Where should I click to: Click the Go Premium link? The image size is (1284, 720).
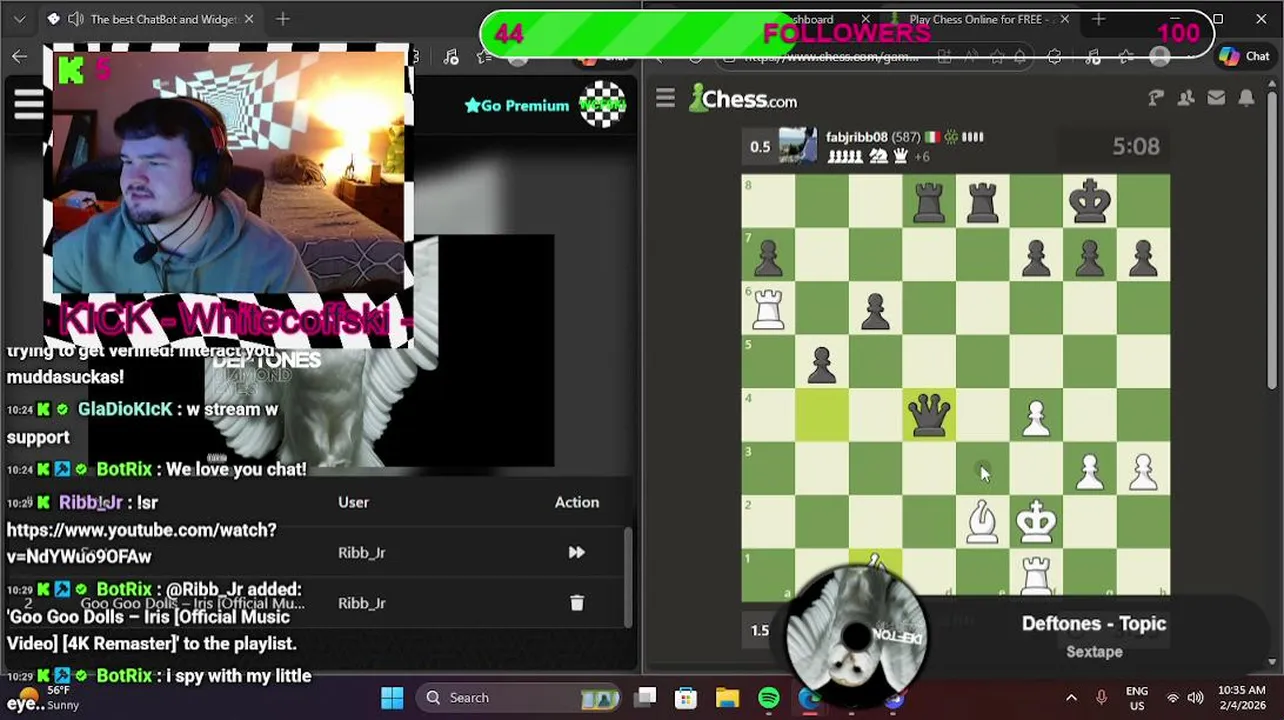(x=517, y=106)
